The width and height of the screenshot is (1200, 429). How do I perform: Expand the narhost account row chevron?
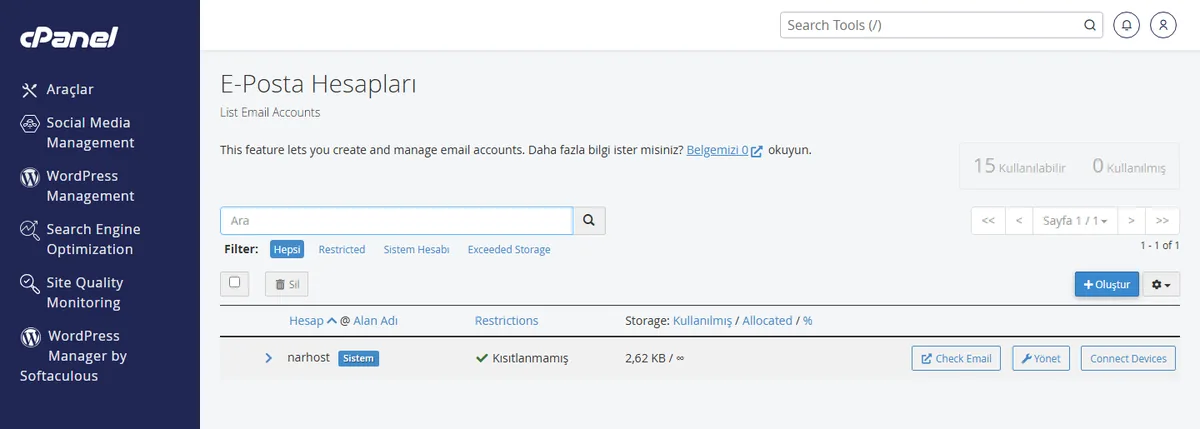coord(268,358)
